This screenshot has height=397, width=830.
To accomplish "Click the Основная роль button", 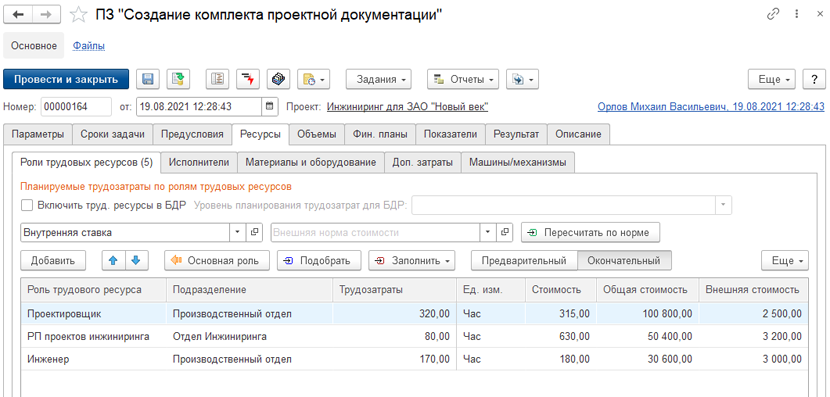I will [x=217, y=260].
